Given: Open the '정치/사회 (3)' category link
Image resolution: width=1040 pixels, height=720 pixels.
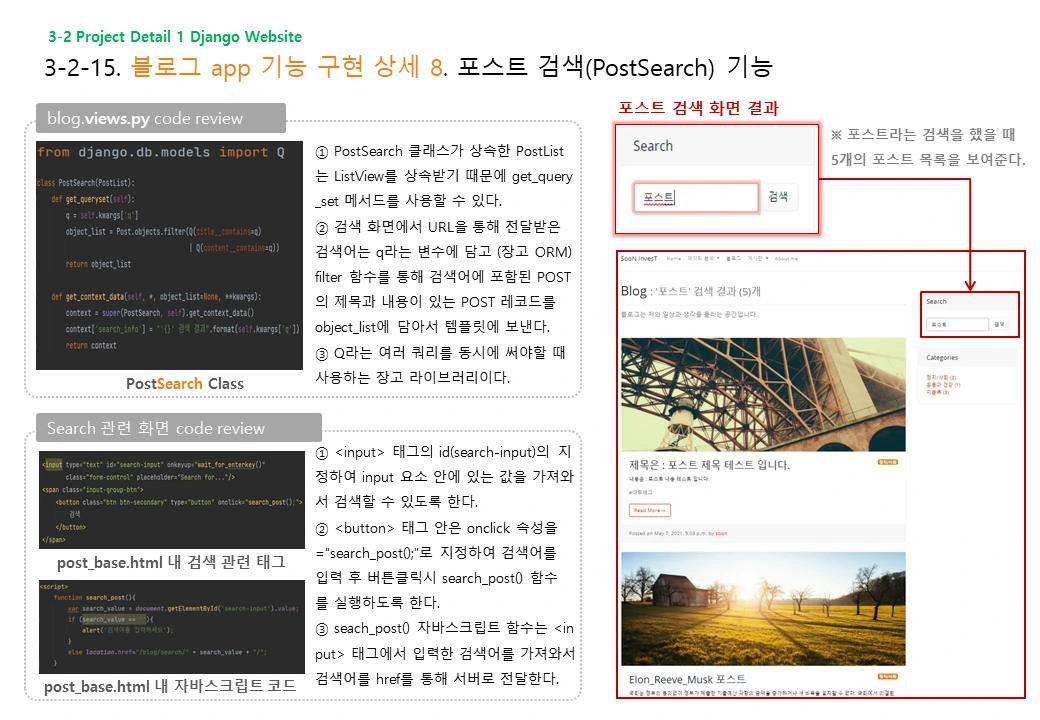Looking at the screenshot, I should [x=941, y=377].
